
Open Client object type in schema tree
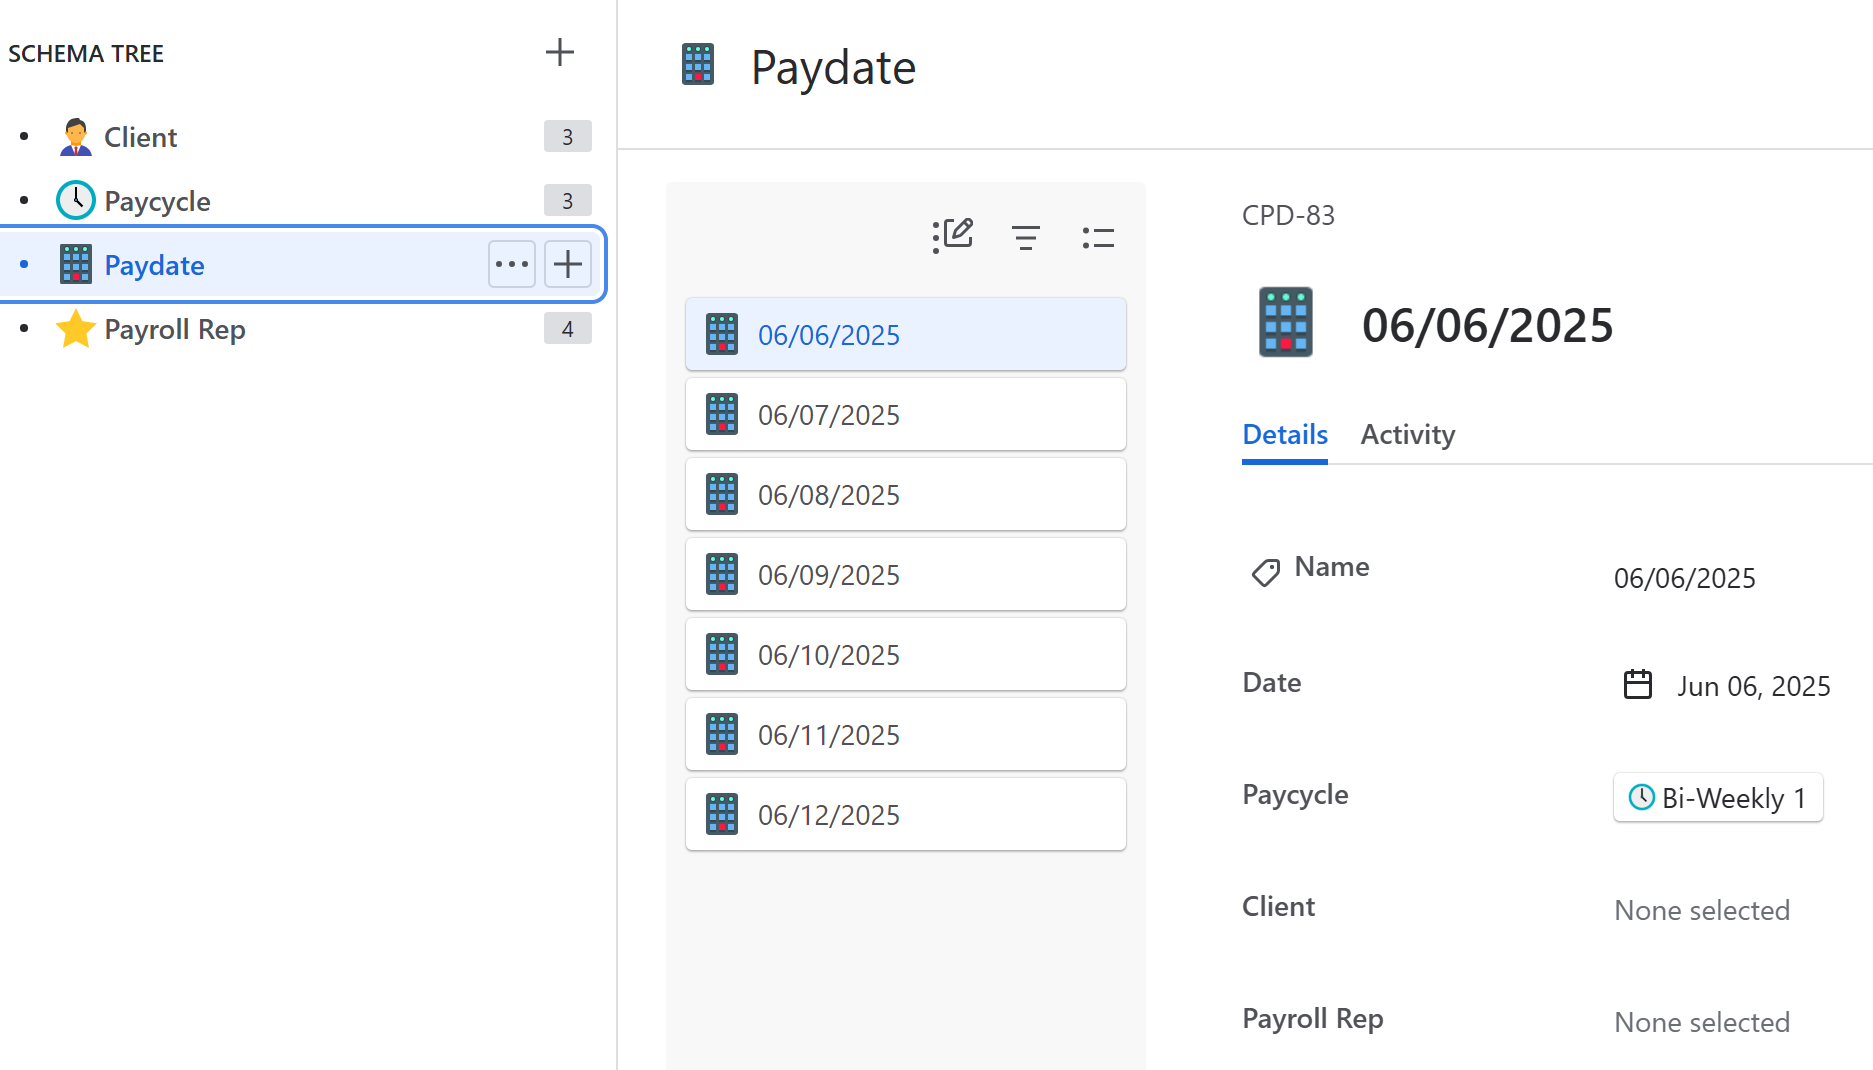tap(140, 137)
